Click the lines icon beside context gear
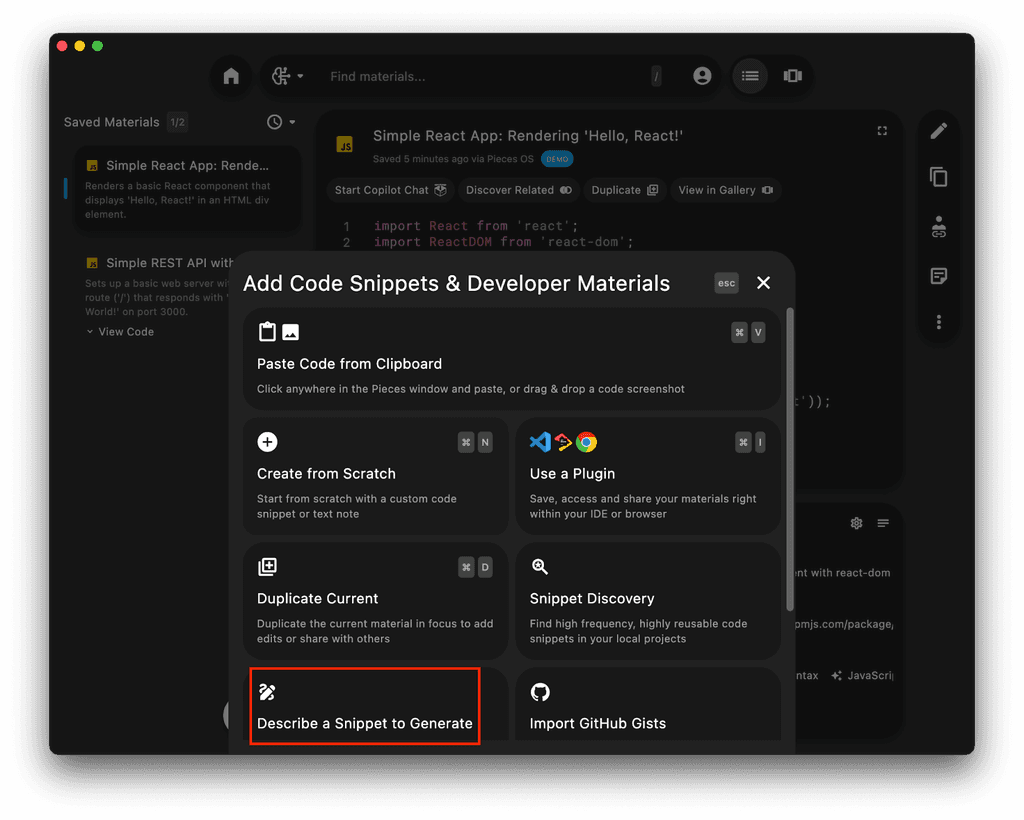This screenshot has height=820, width=1024. [x=883, y=523]
